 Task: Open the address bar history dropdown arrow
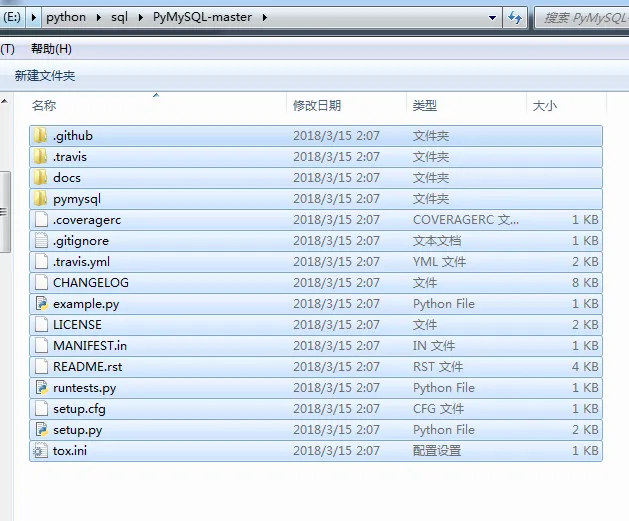pyautogui.click(x=492, y=18)
